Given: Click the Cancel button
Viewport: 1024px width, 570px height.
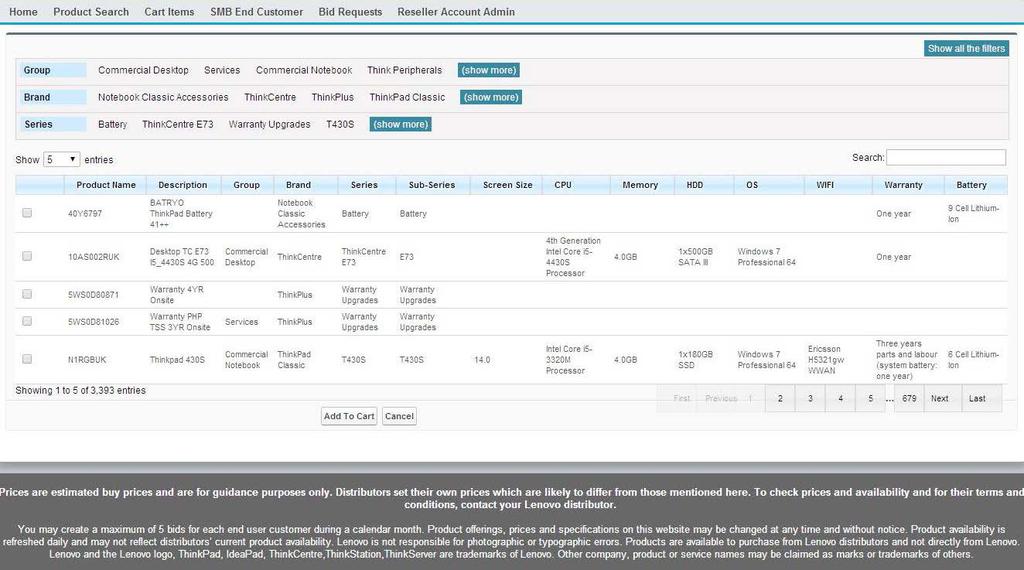Looking at the screenshot, I should click(399, 416).
